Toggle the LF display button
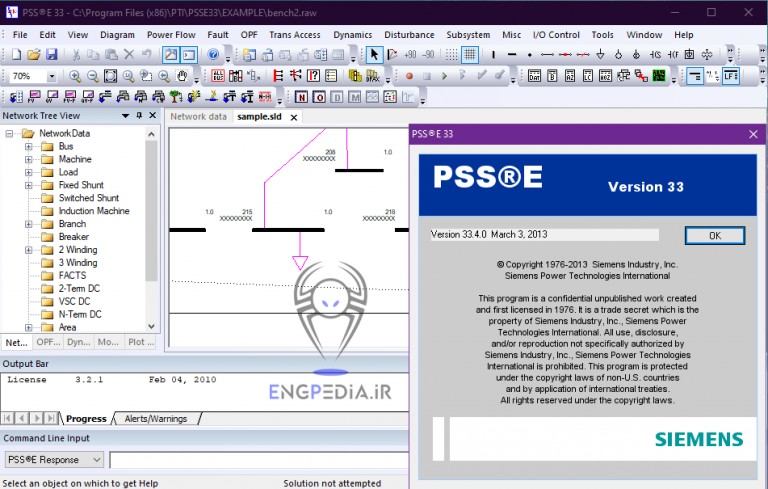Viewport: 768px width, 489px height. (730, 76)
